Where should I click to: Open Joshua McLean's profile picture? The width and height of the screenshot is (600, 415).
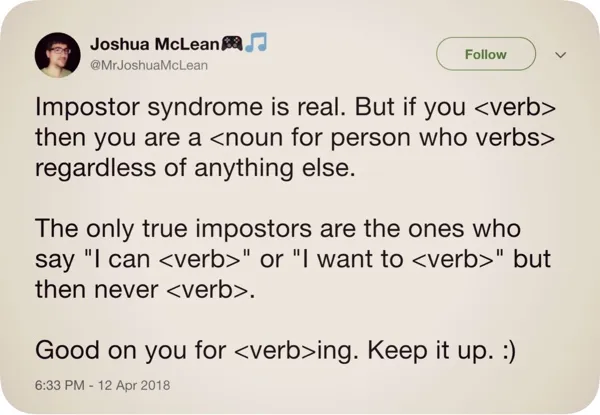[58, 54]
